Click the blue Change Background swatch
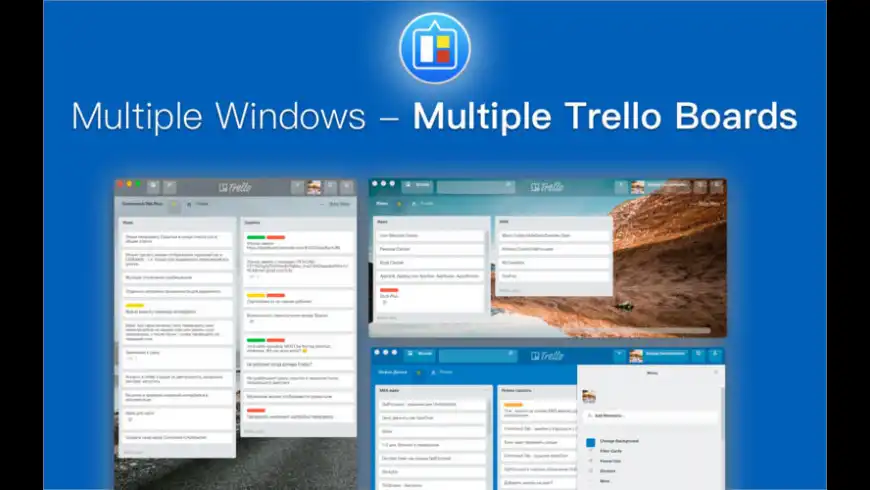Screen dimensions: 870x490 (x=590, y=442)
